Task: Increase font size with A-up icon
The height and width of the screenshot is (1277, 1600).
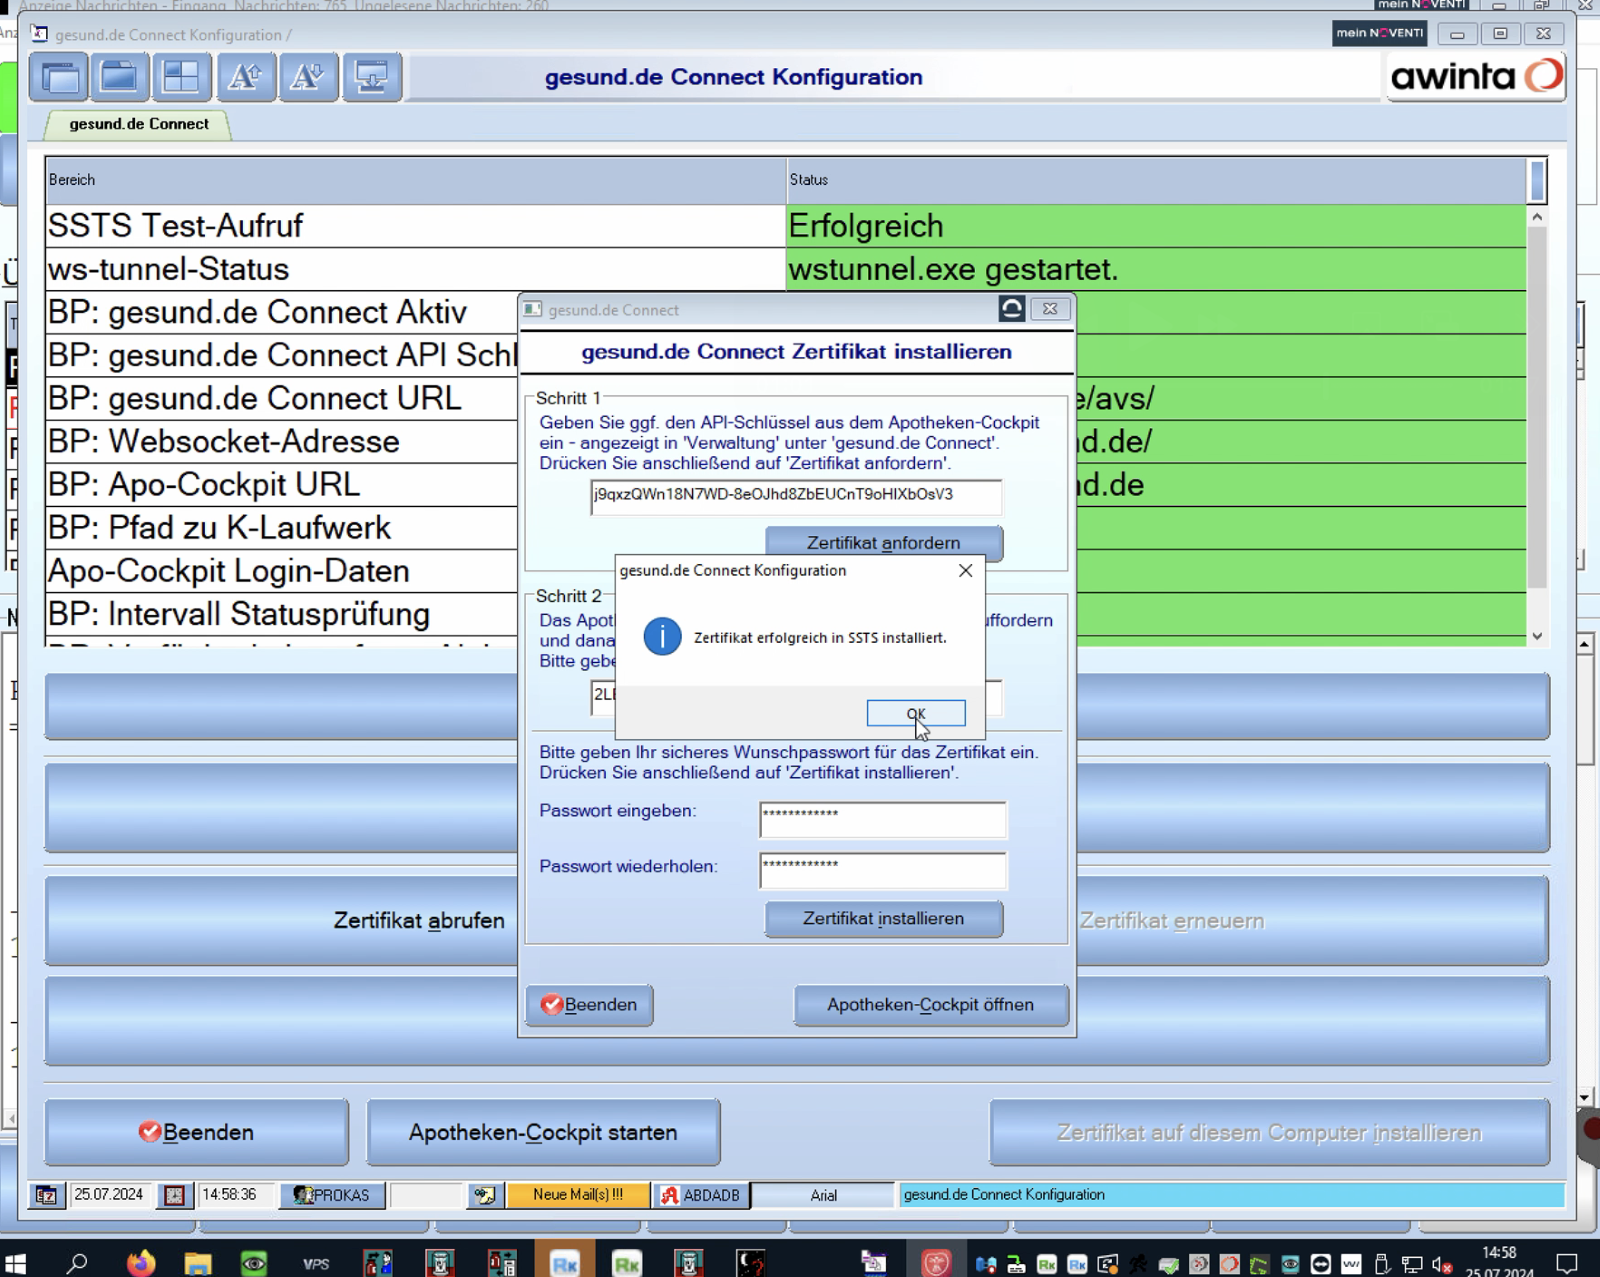Action: pyautogui.click(x=246, y=77)
